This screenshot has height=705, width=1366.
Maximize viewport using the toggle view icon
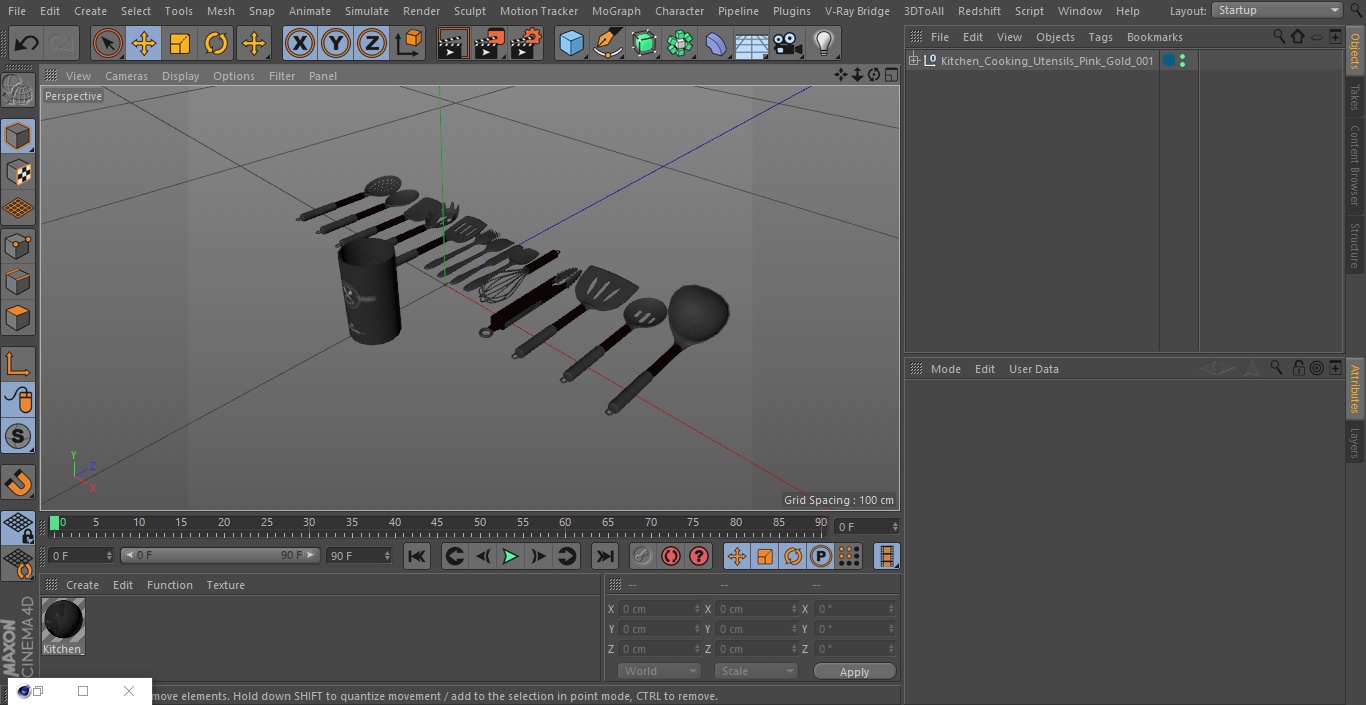tap(890, 75)
